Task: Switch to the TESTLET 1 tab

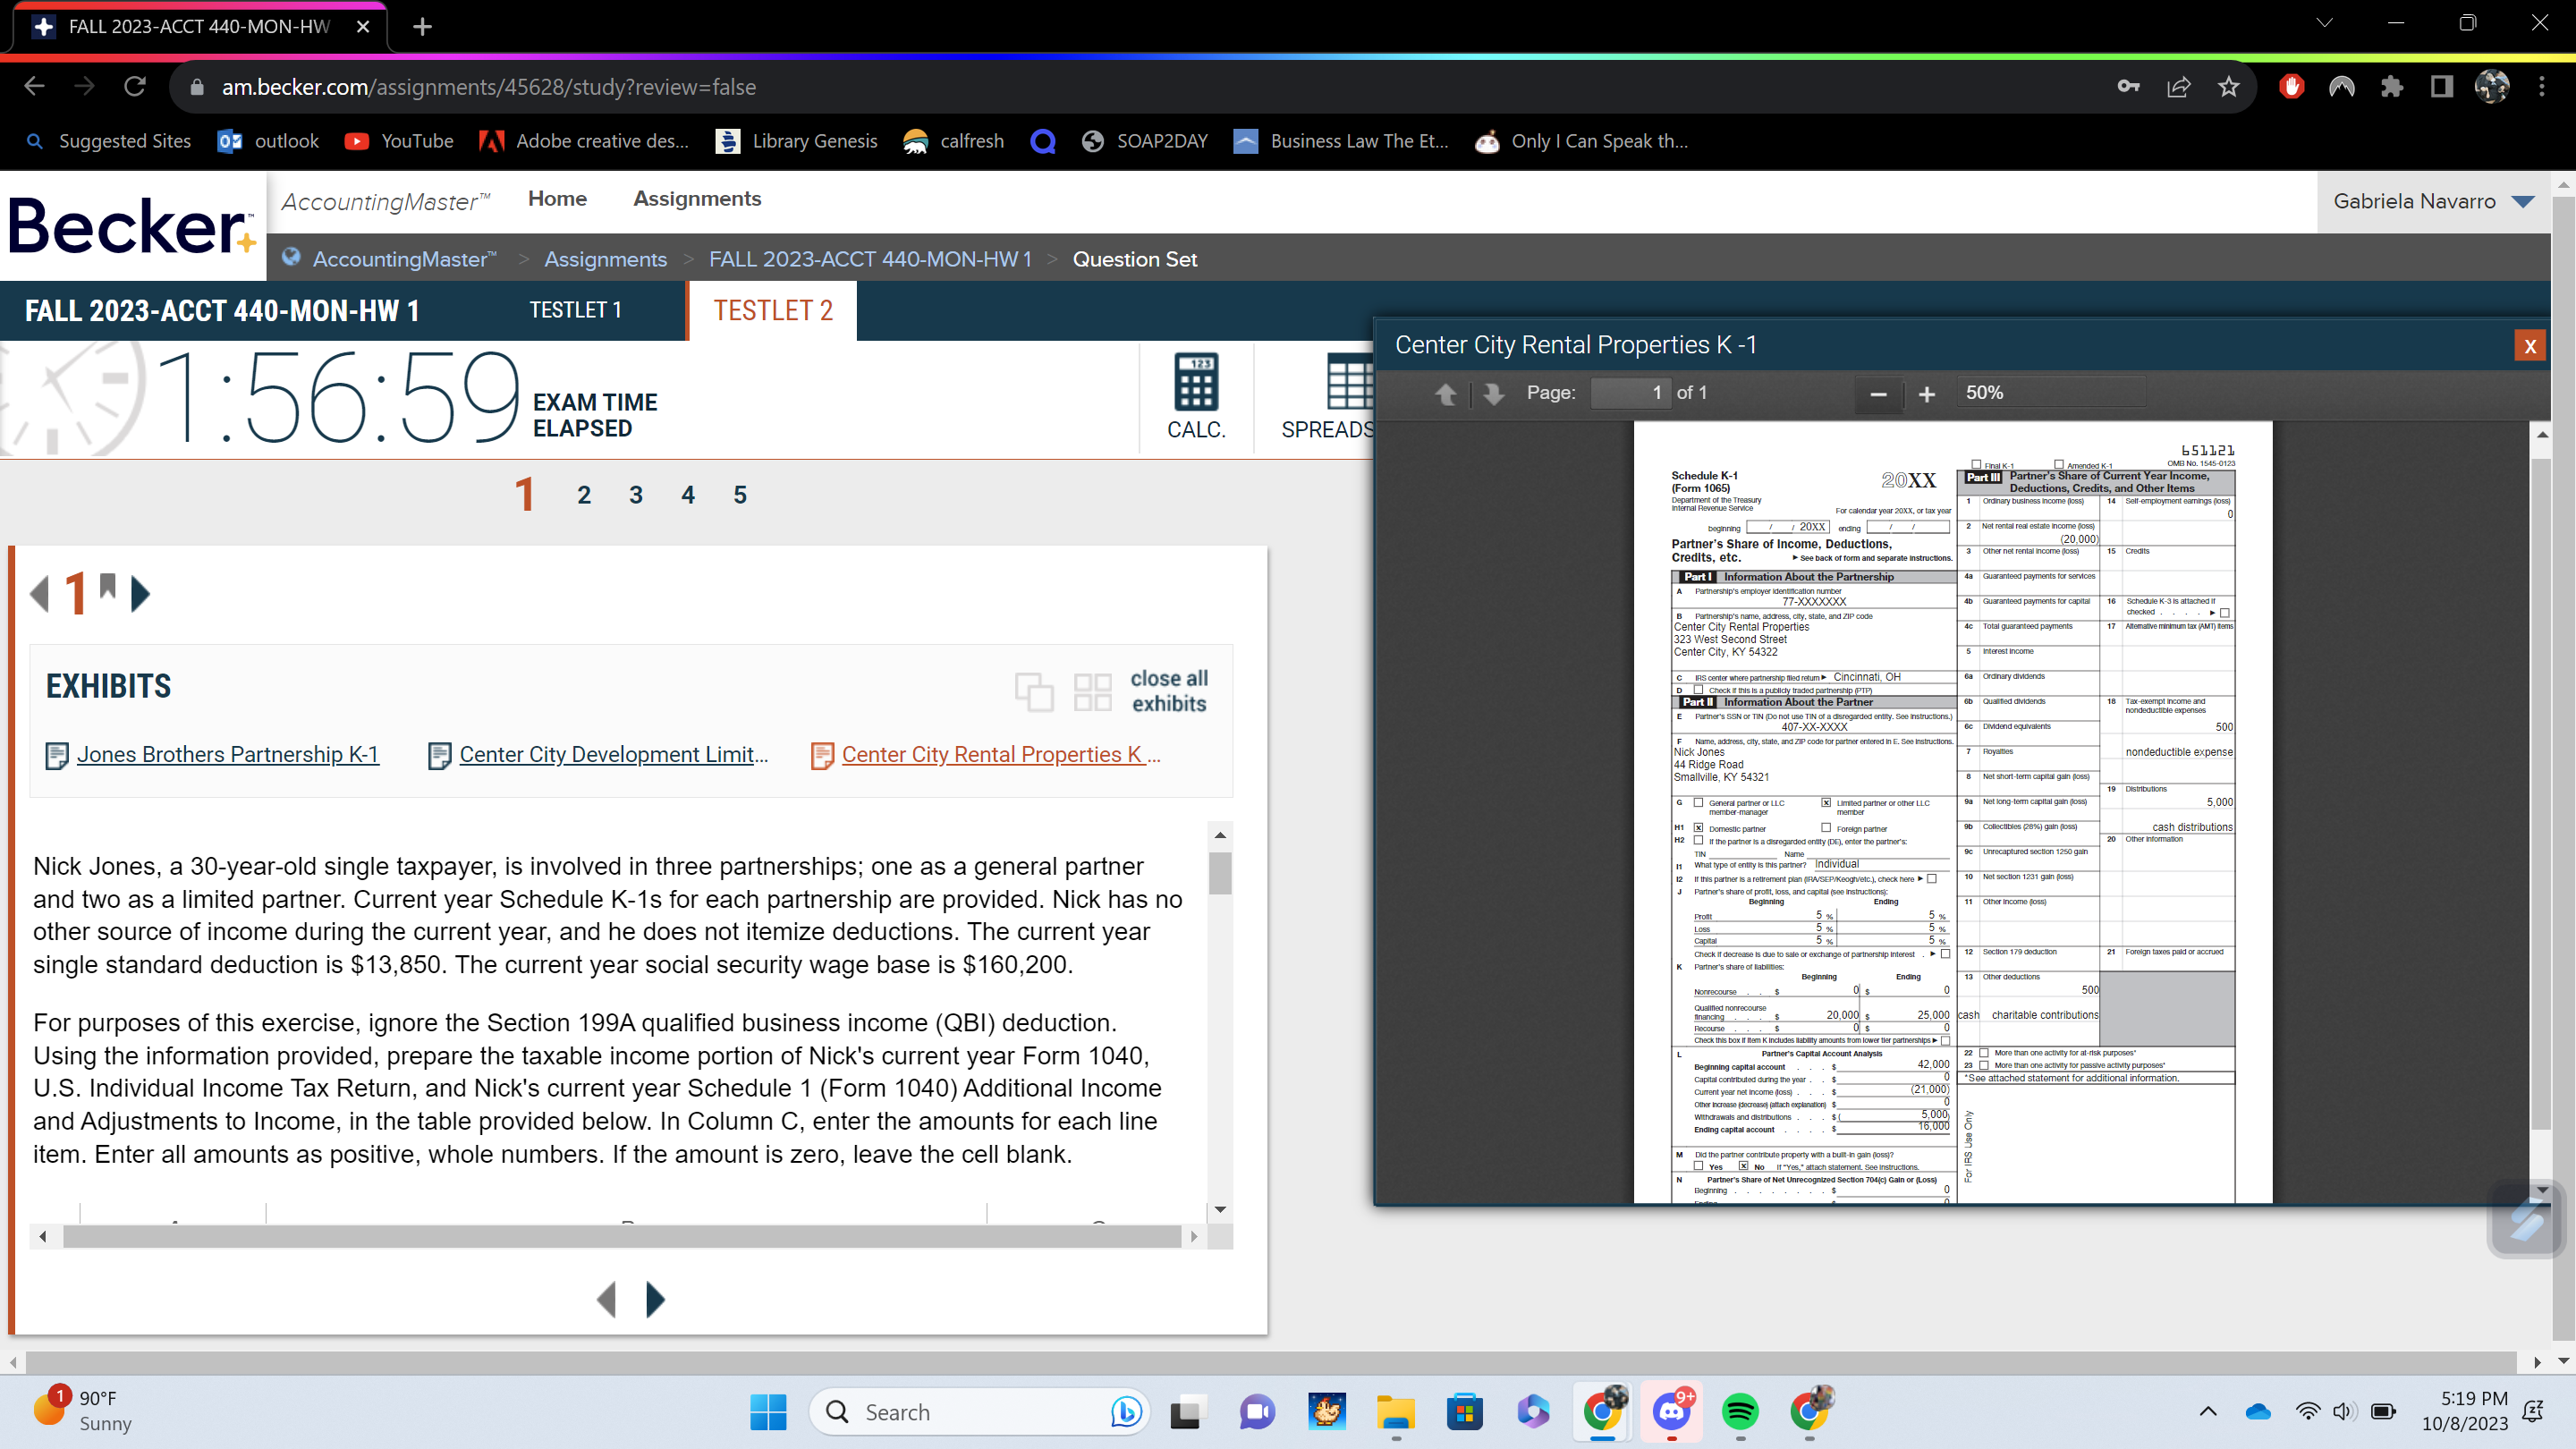Action: click(x=575, y=310)
